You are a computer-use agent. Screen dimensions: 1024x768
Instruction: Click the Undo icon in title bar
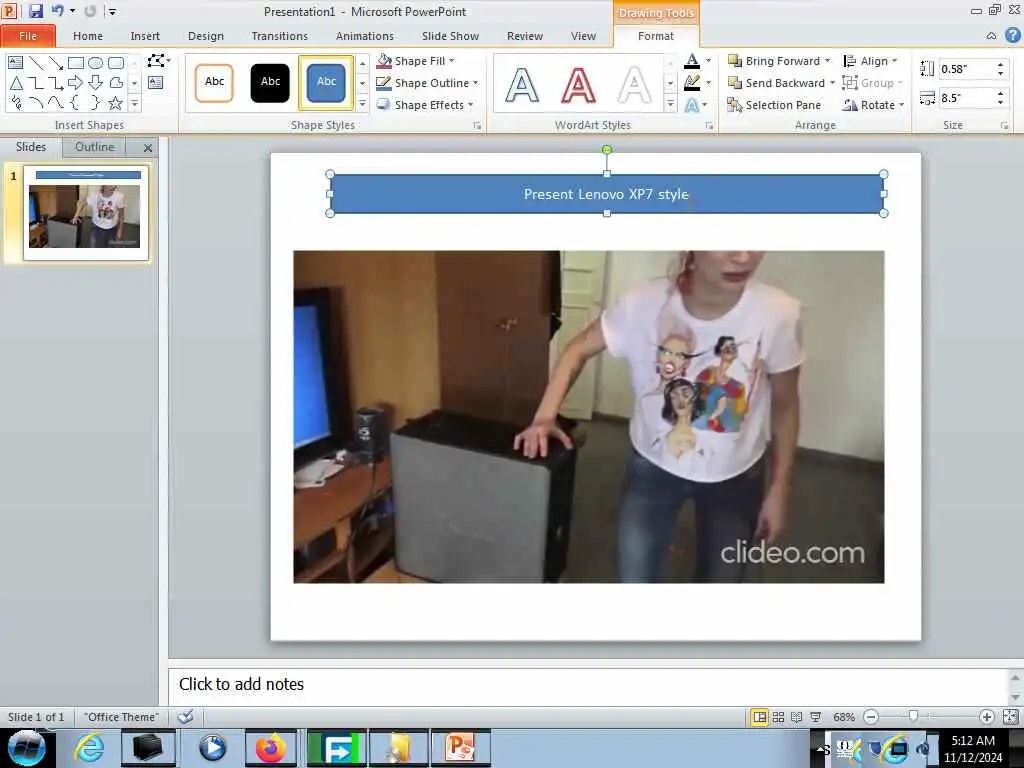click(58, 11)
